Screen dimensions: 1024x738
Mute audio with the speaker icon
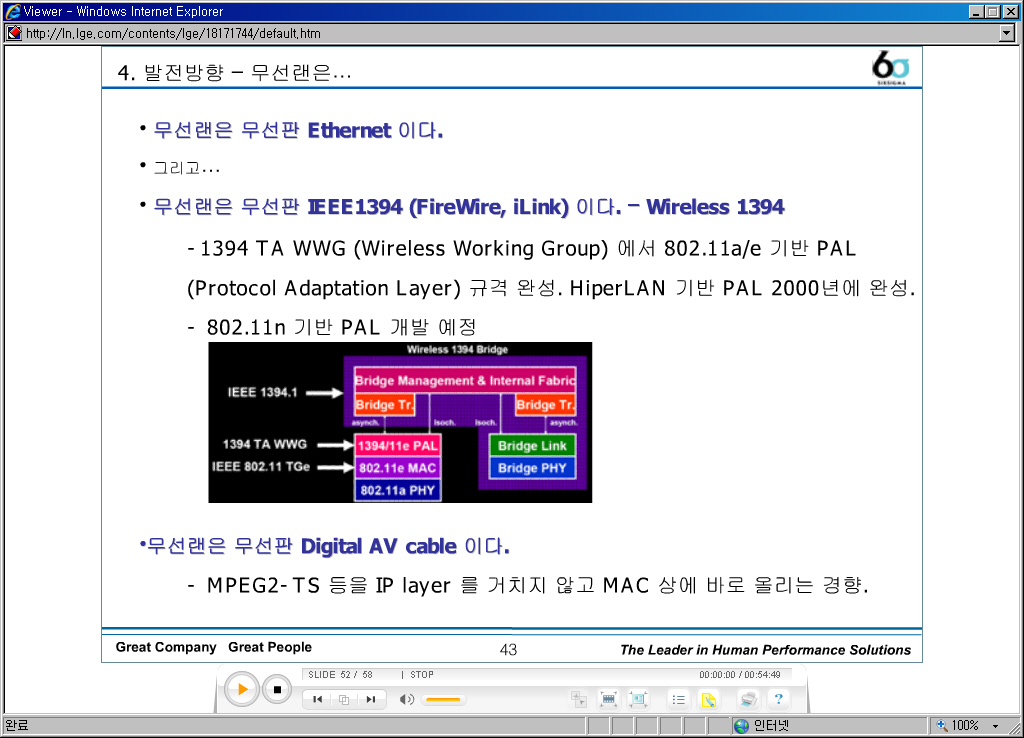click(406, 699)
